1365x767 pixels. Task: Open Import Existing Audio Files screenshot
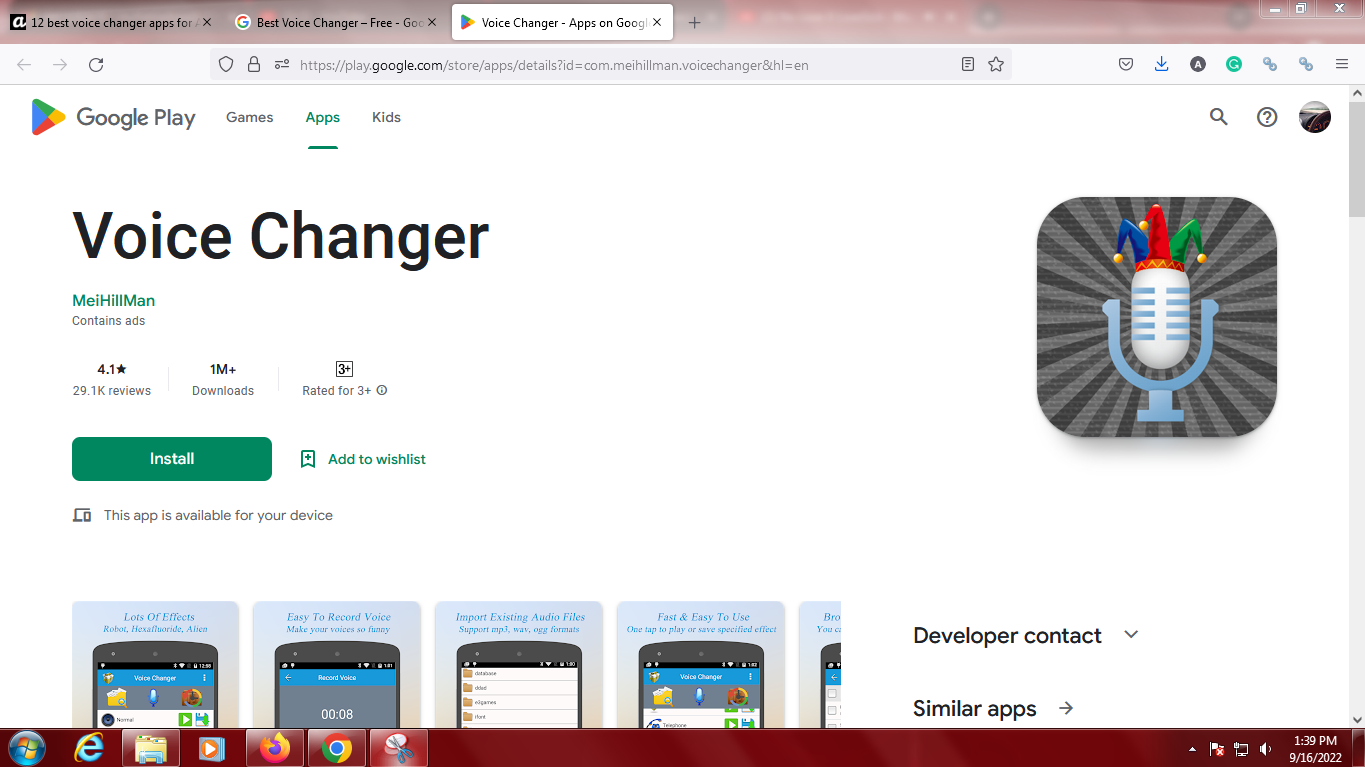pos(519,664)
